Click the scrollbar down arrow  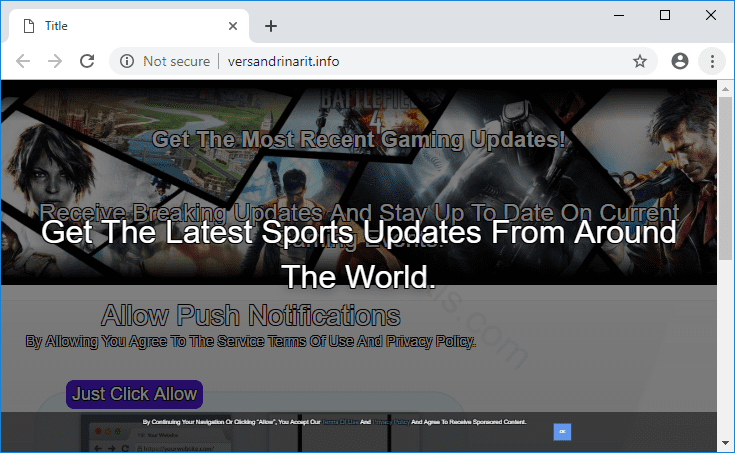[x=726, y=444]
